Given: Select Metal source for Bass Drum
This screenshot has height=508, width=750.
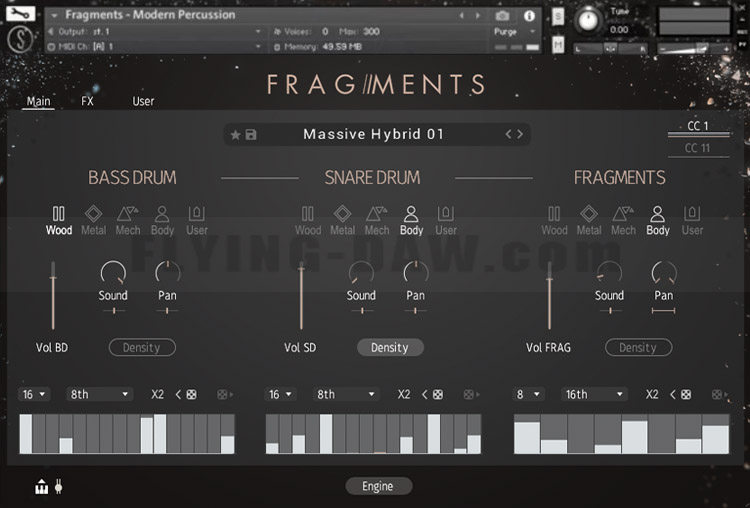Looking at the screenshot, I should pyautogui.click(x=93, y=221).
